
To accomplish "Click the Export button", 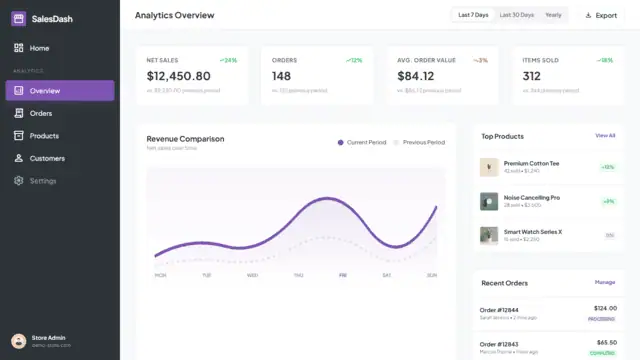I will (x=601, y=15).
